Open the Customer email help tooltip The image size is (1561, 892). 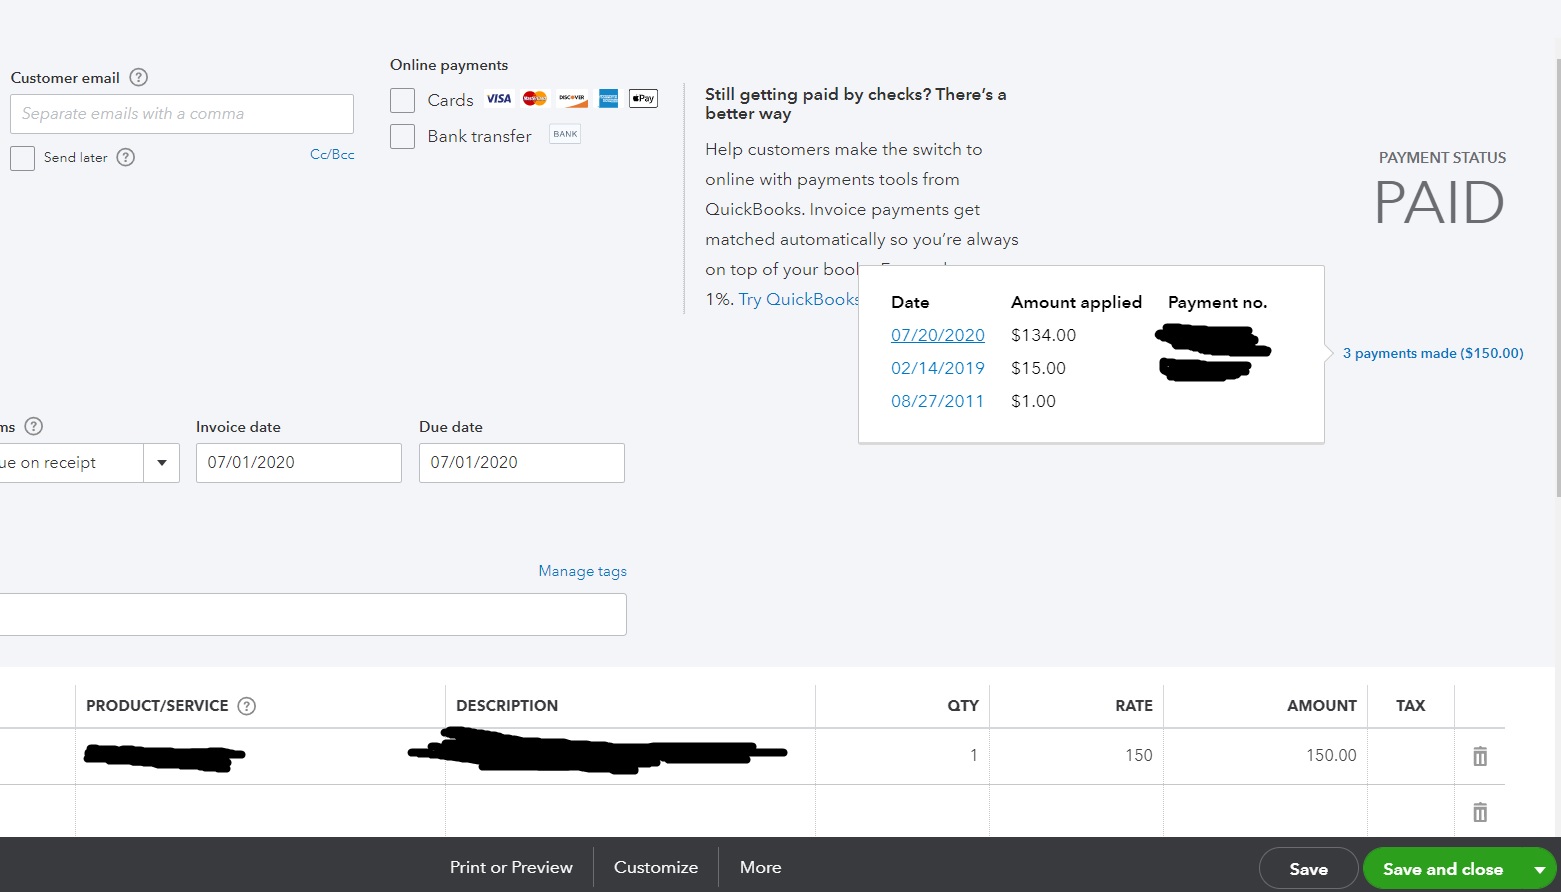138,77
